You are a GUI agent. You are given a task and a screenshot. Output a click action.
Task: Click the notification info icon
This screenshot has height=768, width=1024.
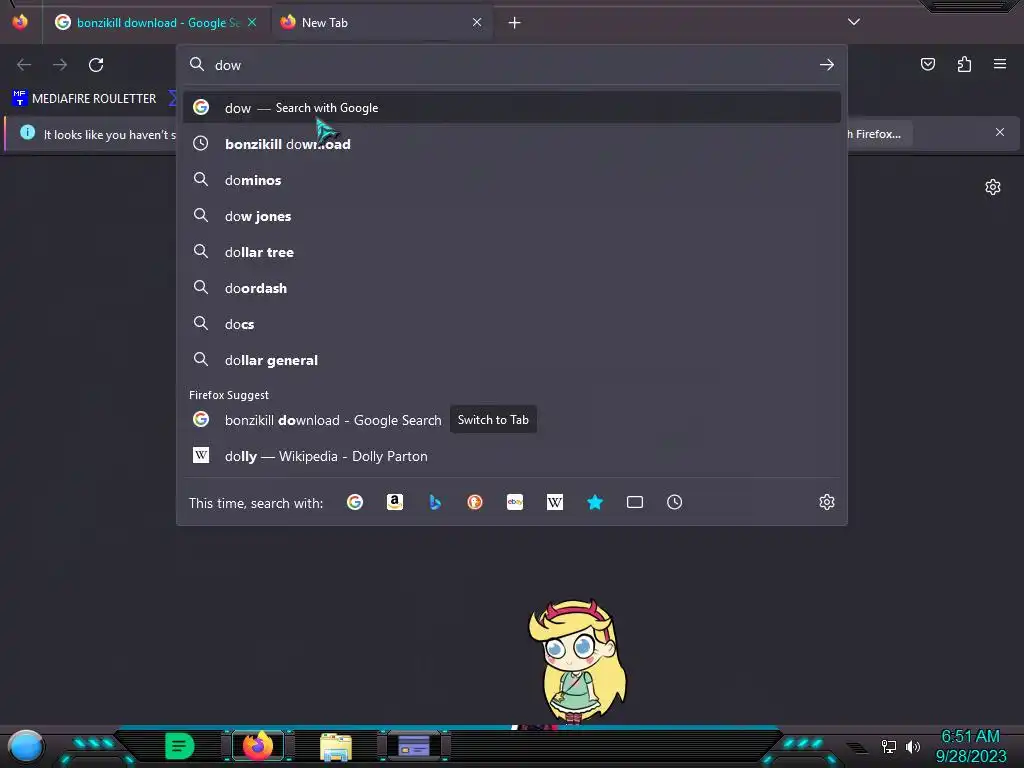(27, 133)
